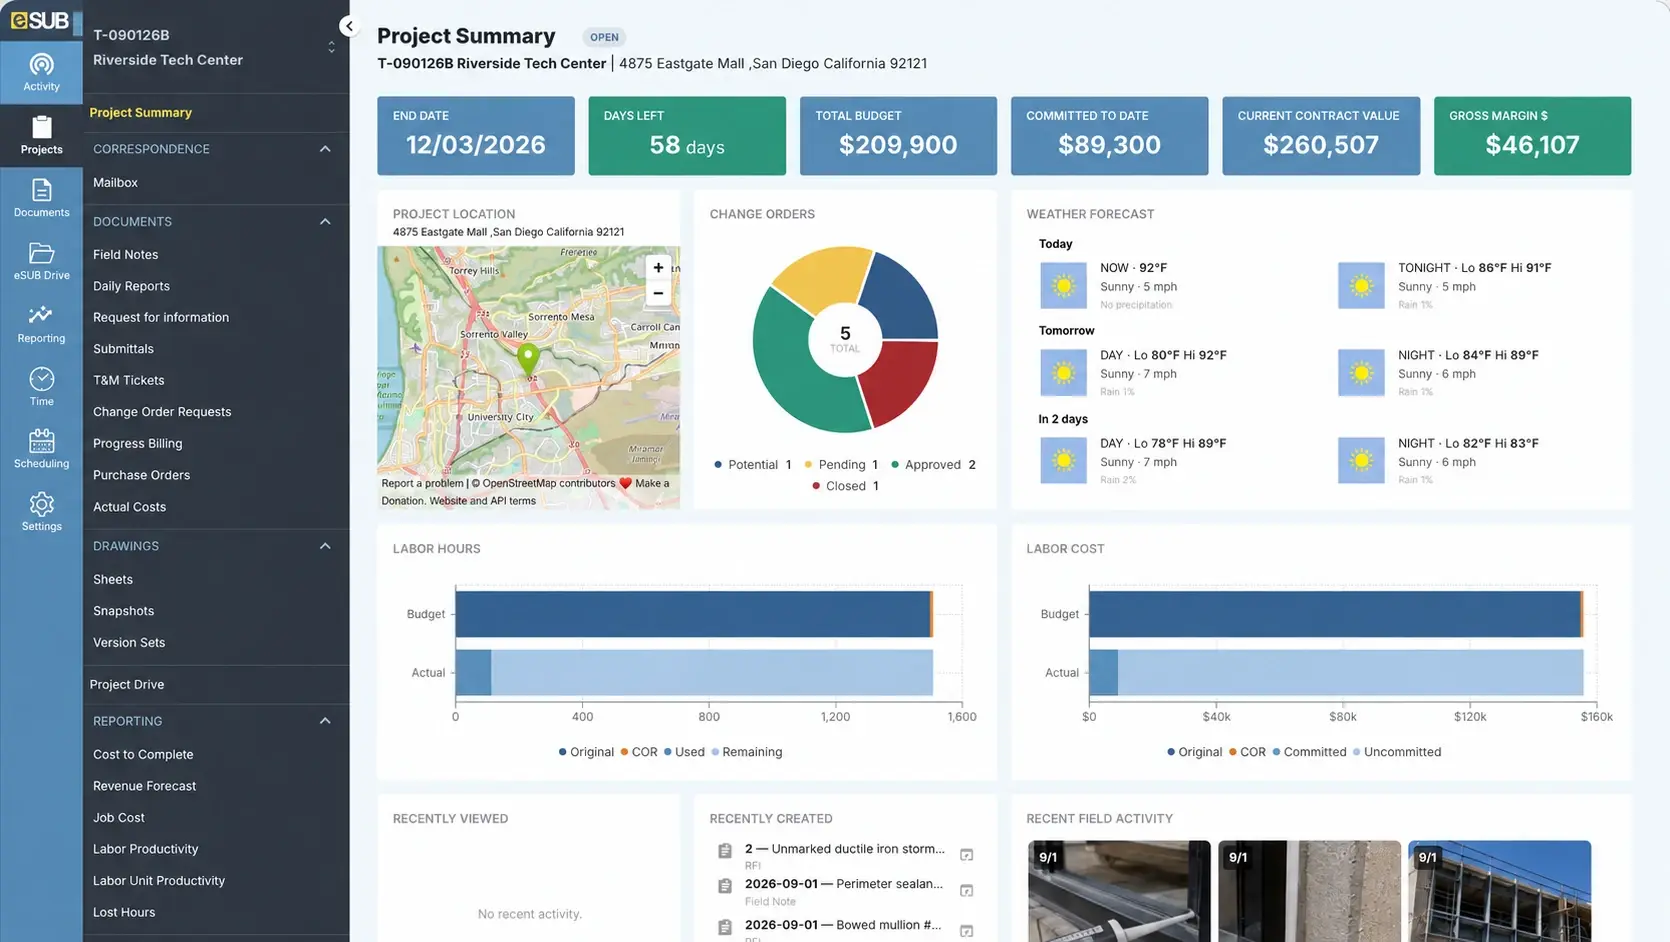Viewport: 1670px width, 942px height.
Task: Open Projects from the left rail
Action: (x=41, y=135)
